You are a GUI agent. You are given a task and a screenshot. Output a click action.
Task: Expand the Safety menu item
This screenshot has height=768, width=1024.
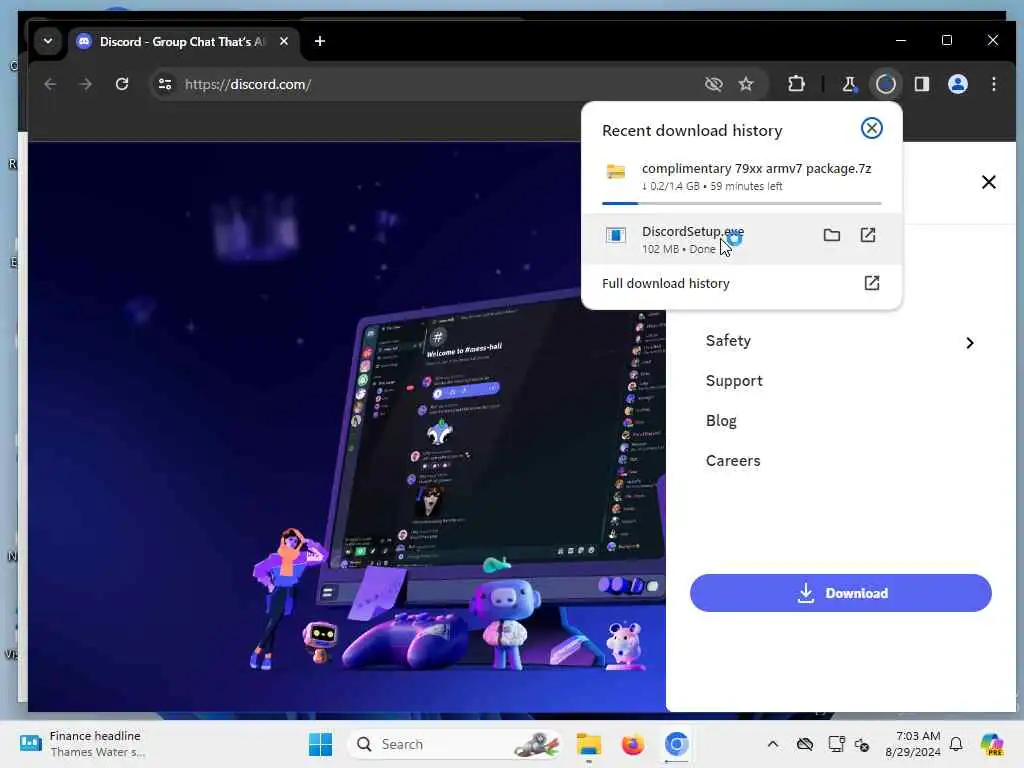[840, 341]
